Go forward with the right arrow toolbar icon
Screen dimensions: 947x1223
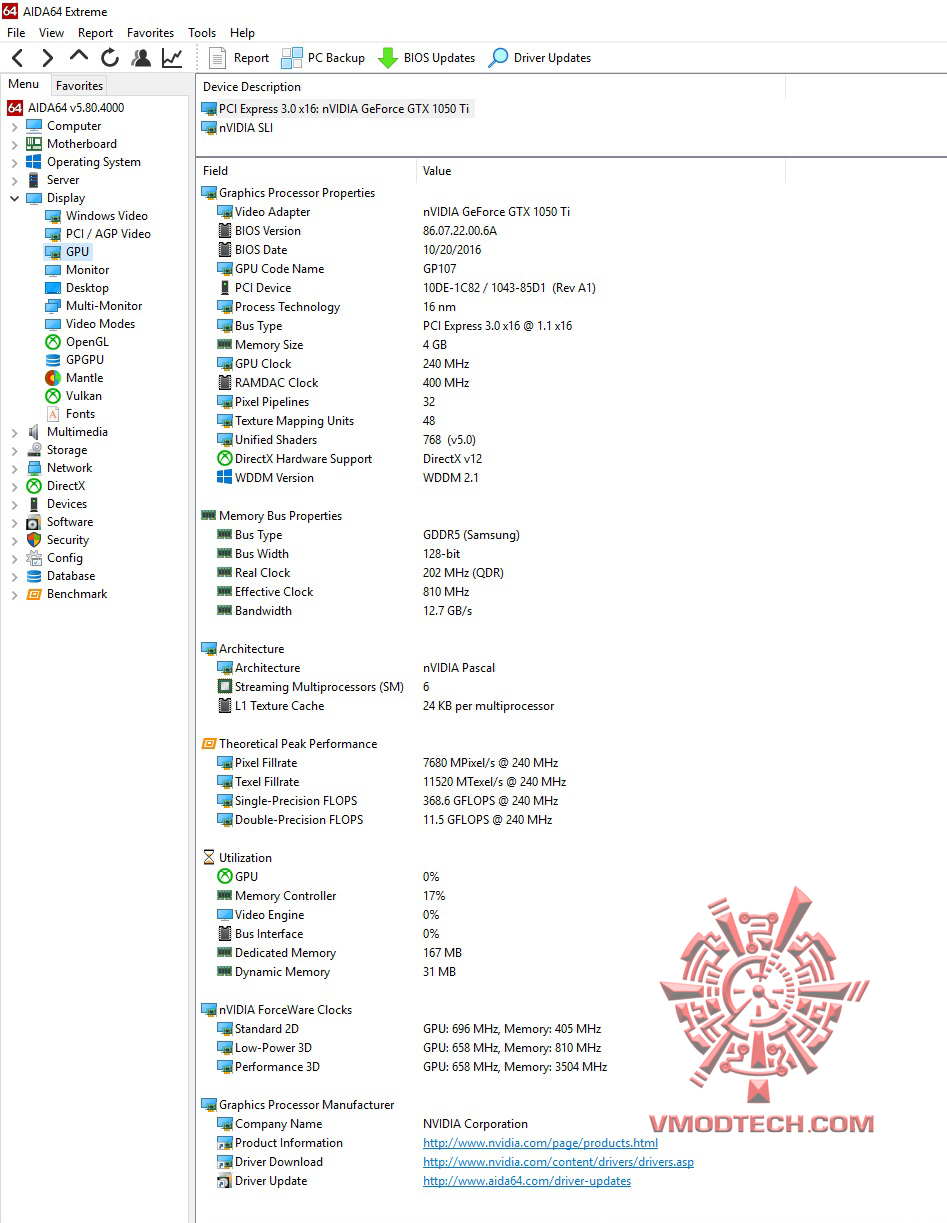click(x=47, y=58)
